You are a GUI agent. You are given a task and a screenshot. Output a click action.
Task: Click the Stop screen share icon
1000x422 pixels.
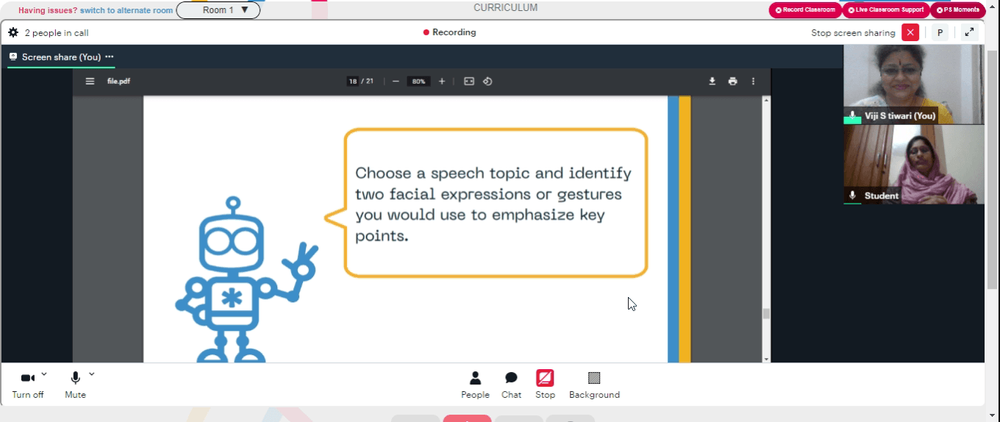pyautogui.click(x=545, y=378)
